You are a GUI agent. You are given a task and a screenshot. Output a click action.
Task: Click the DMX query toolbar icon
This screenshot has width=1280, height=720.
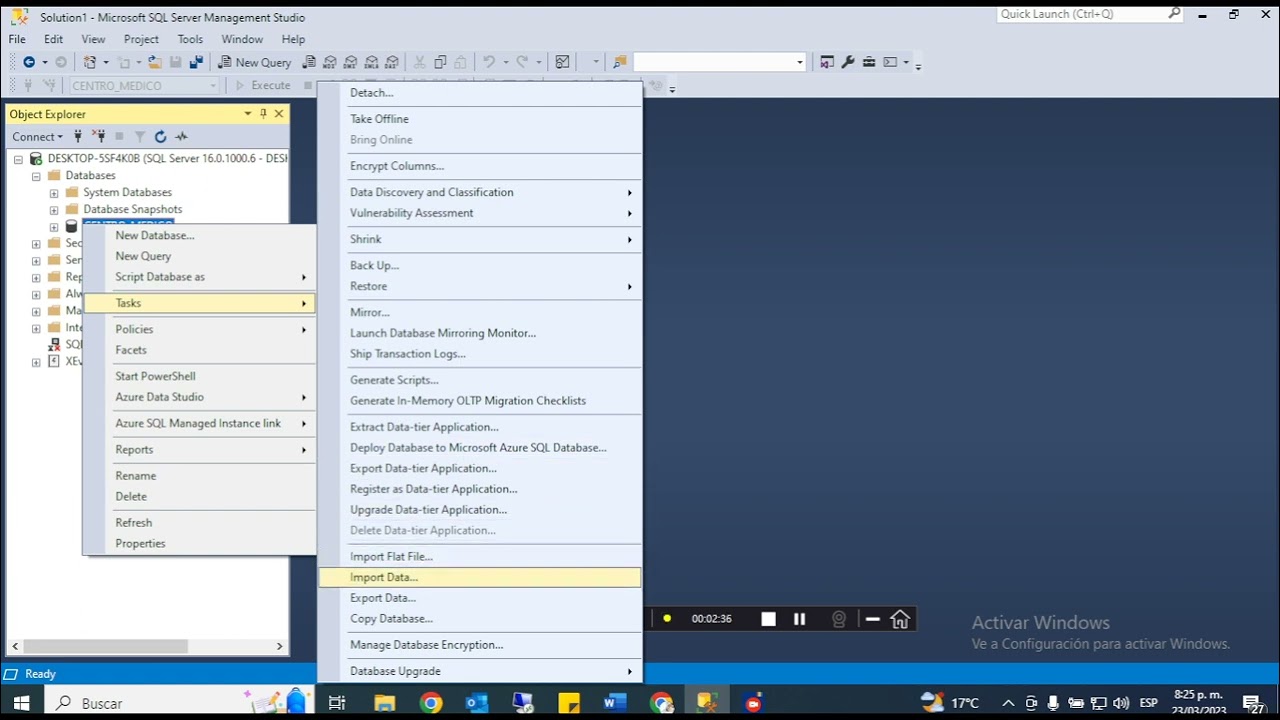coord(351,62)
